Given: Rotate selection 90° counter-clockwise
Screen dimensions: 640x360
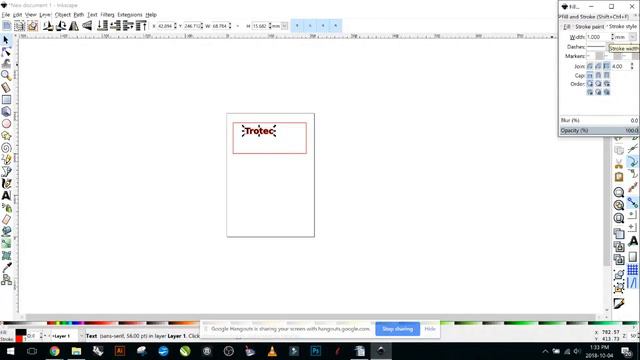Looking at the screenshot, I should [48, 26].
